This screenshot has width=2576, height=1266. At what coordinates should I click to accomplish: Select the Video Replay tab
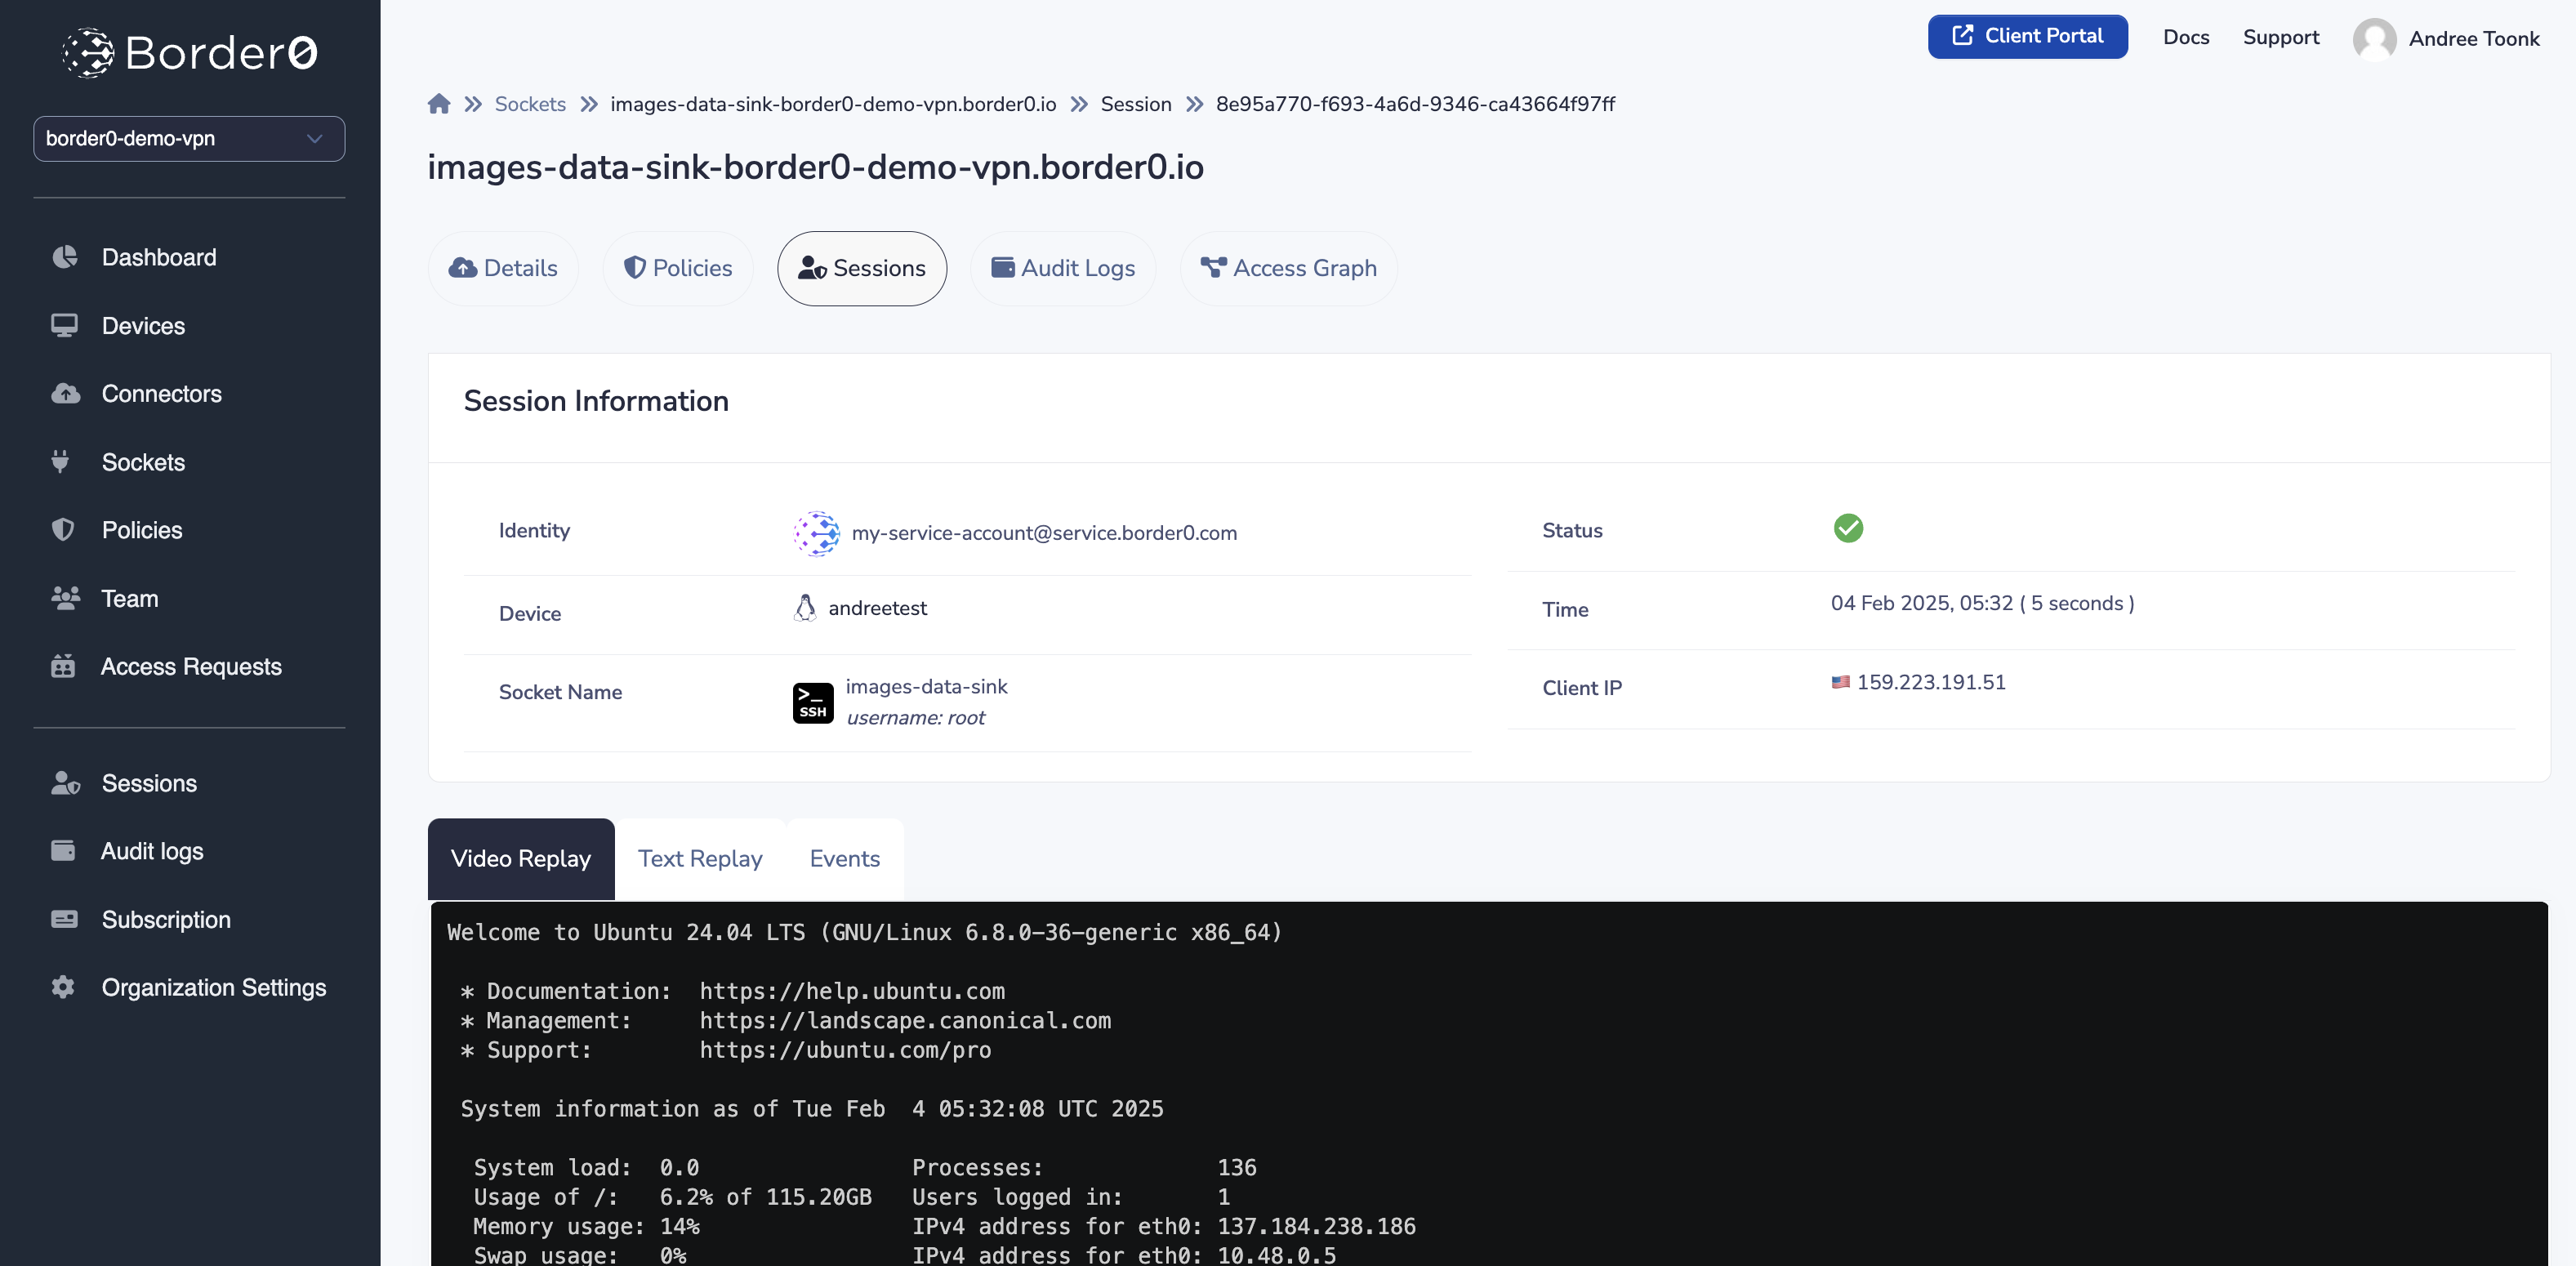click(521, 859)
